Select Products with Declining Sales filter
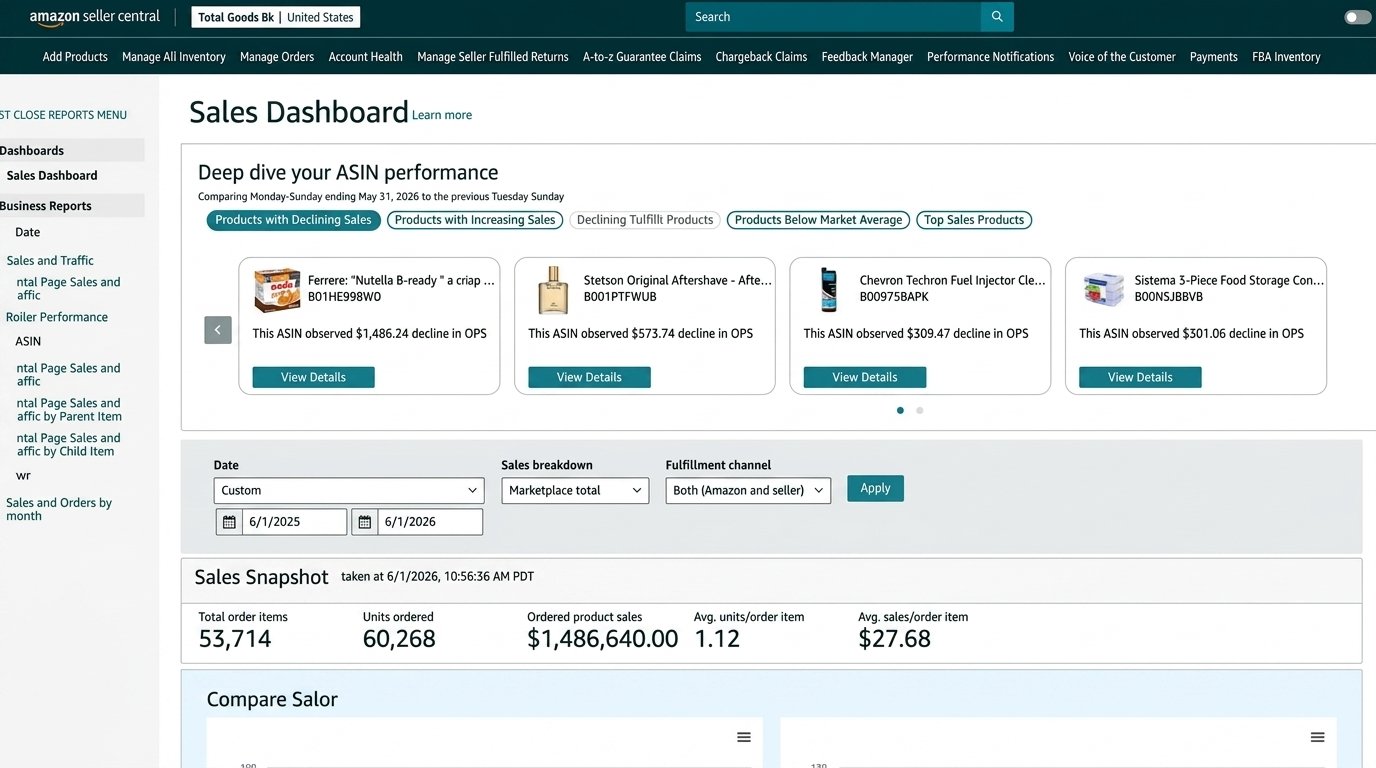The image size is (1376, 768). click(294, 220)
